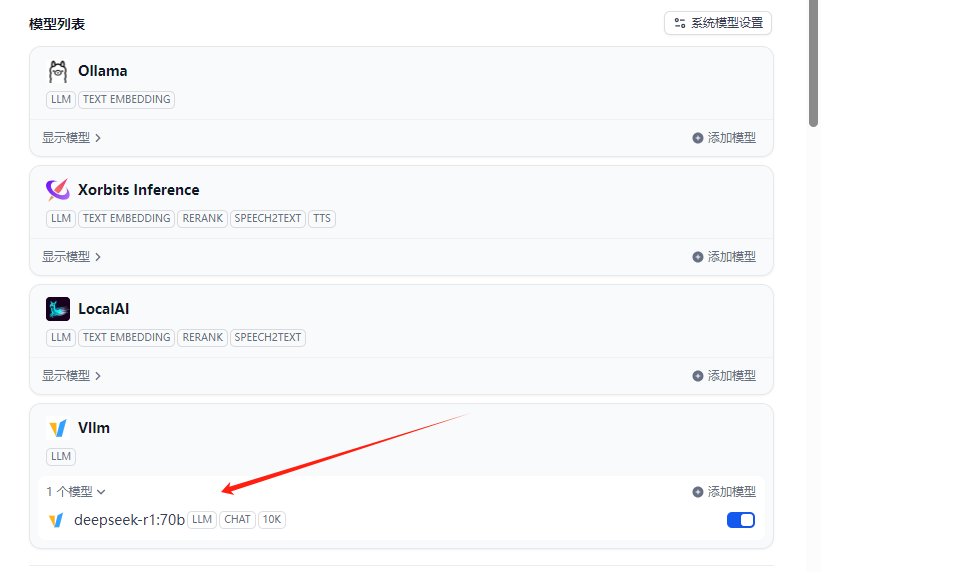The image size is (956, 572).
Task: Click the 10K tag beside deepseek-r1:70b
Action: coord(272,520)
